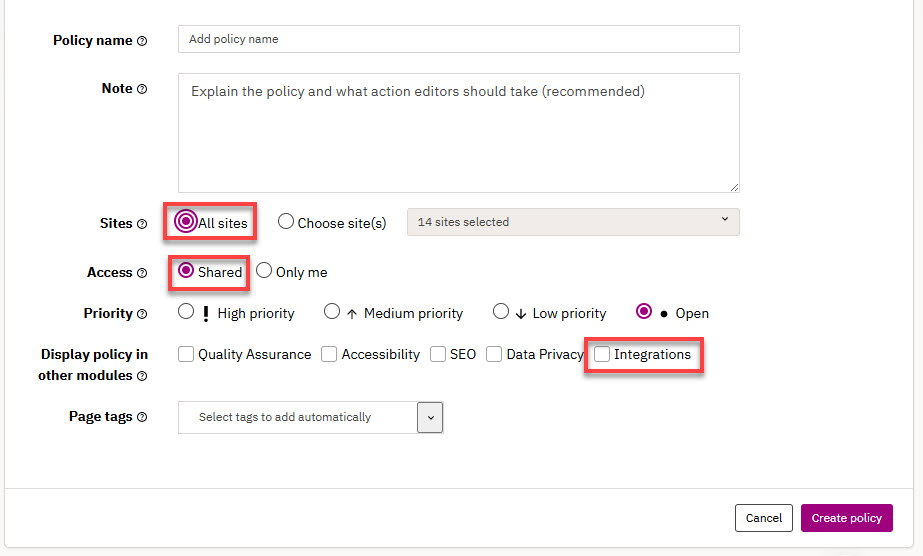Open help icon next to Note

142,89
